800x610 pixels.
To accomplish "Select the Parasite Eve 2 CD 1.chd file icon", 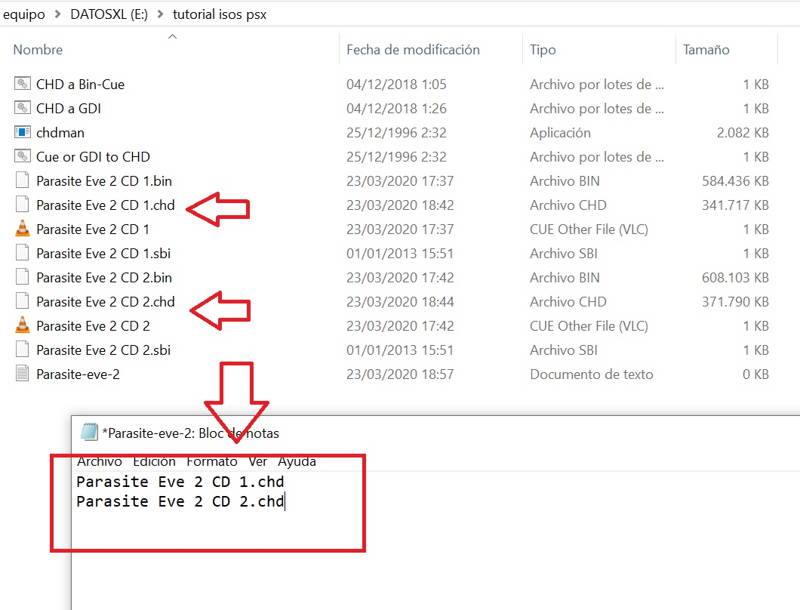I will tap(23, 205).
